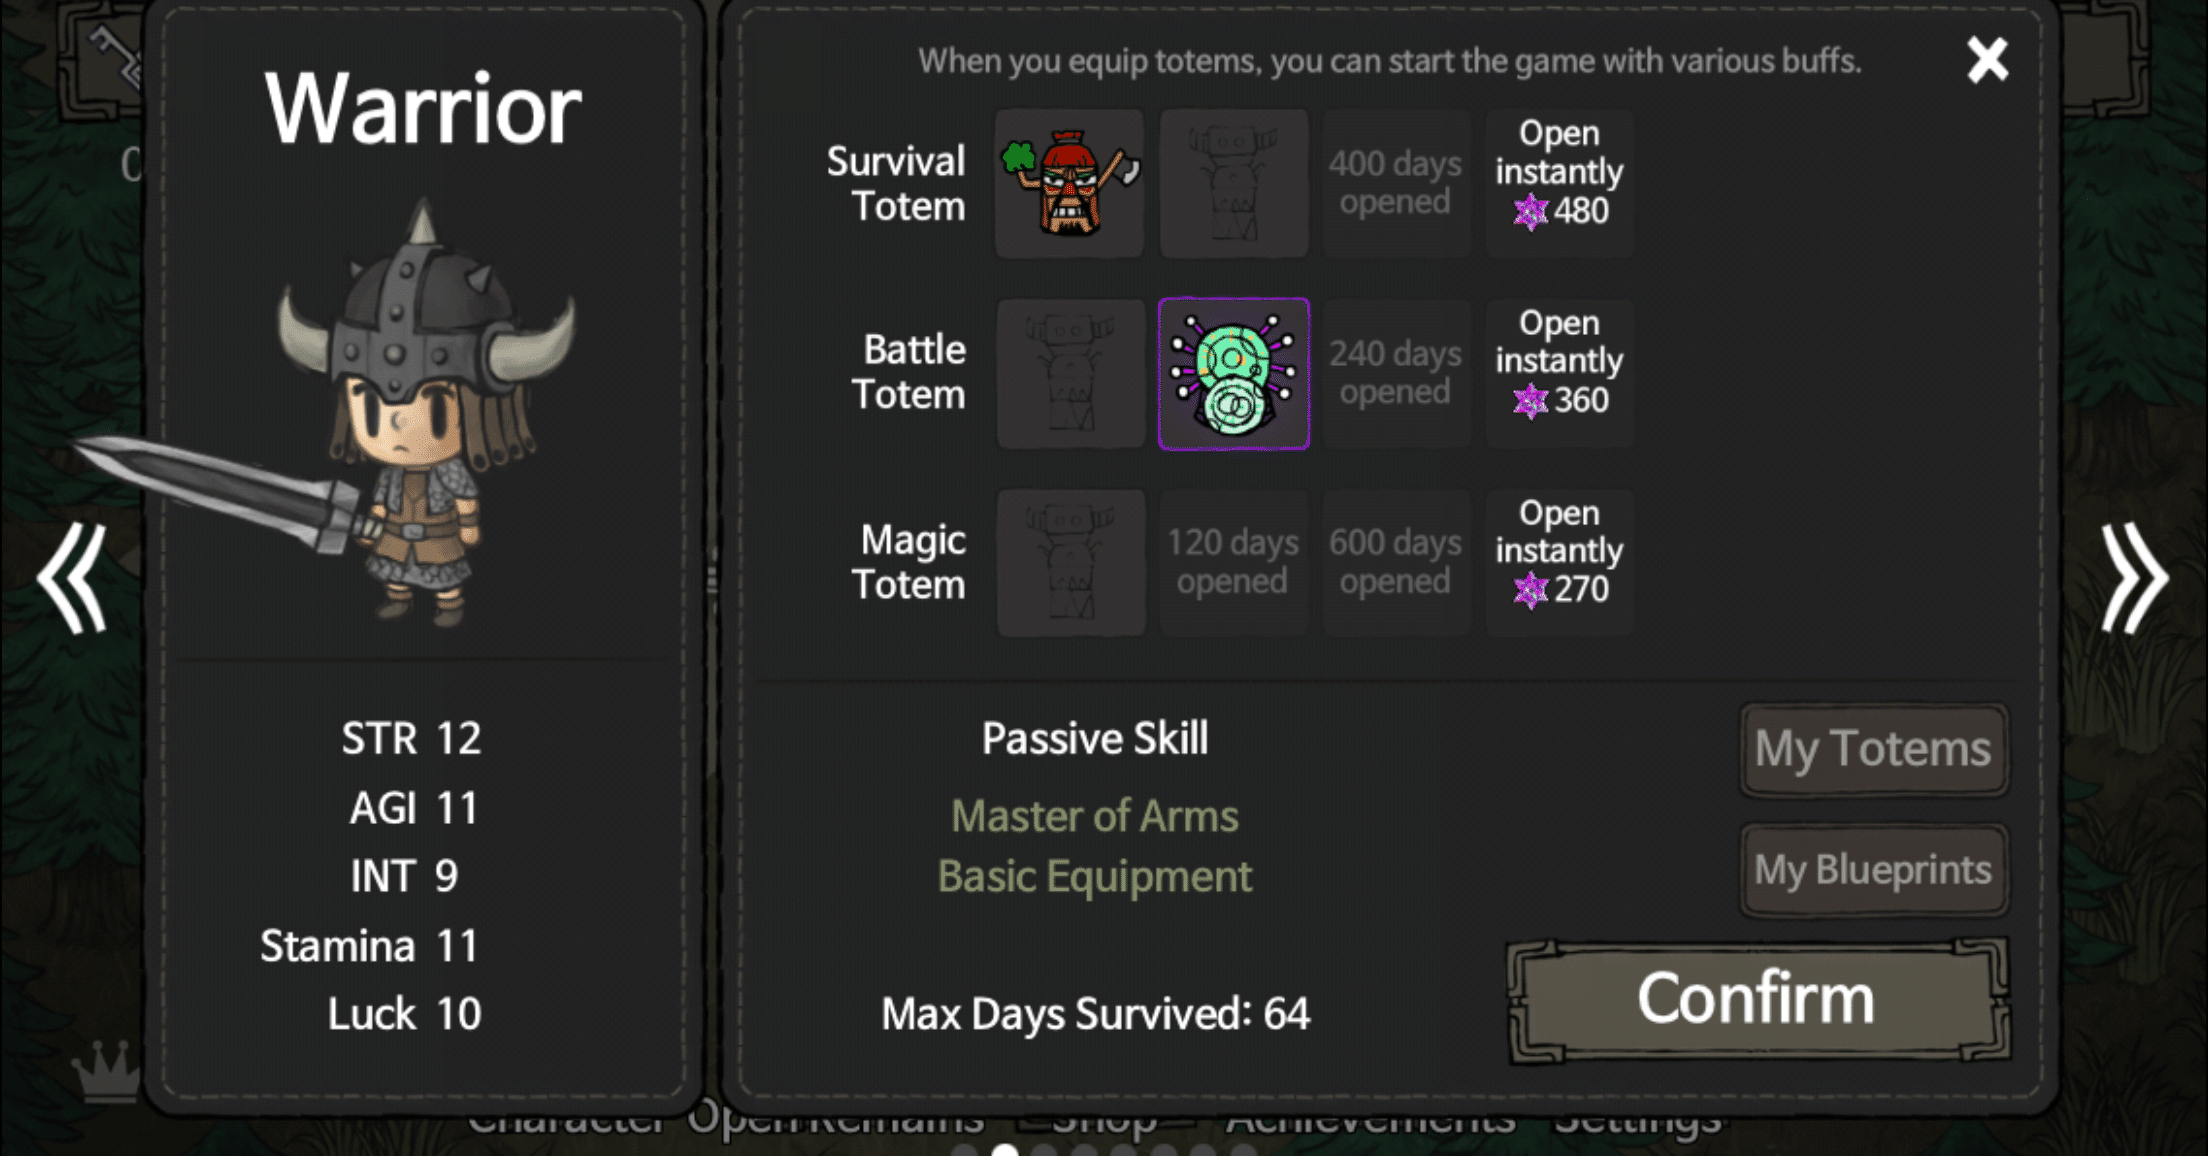The image size is (2208, 1156).
Task: Select the red-masked Survival Totem icon
Action: (x=1070, y=183)
